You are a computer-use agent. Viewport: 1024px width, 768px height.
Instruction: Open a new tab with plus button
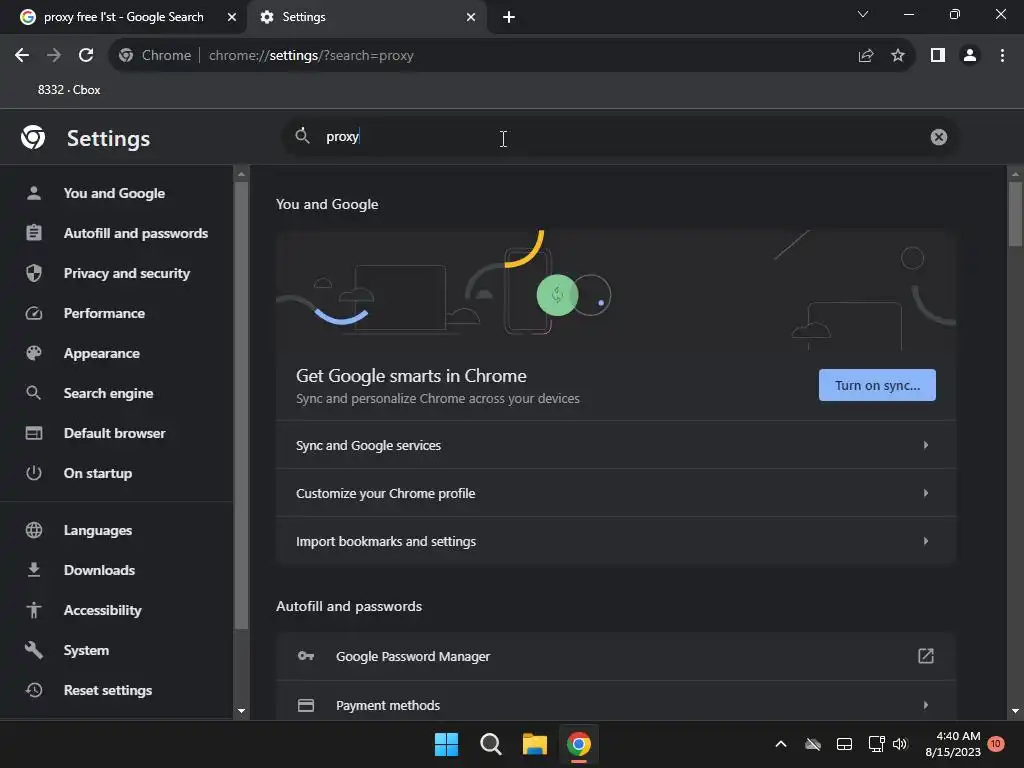coord(509,17)
